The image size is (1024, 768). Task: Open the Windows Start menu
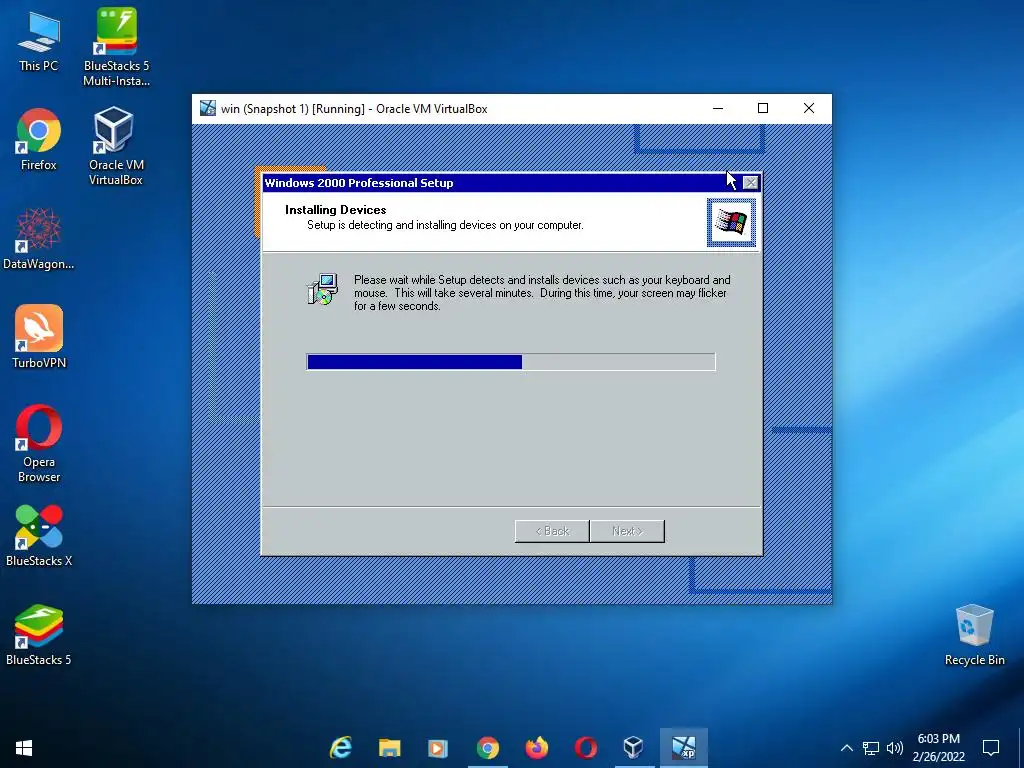click(x=24, y=748)
